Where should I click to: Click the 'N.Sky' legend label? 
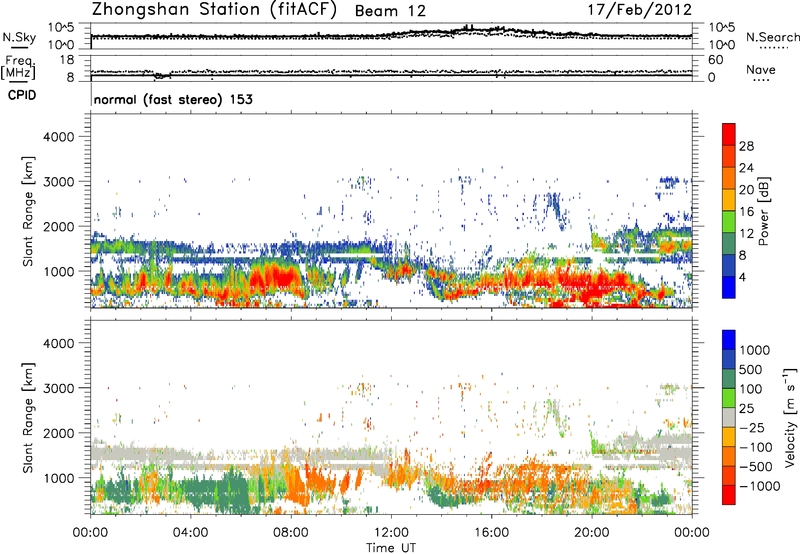pos(19,37)
